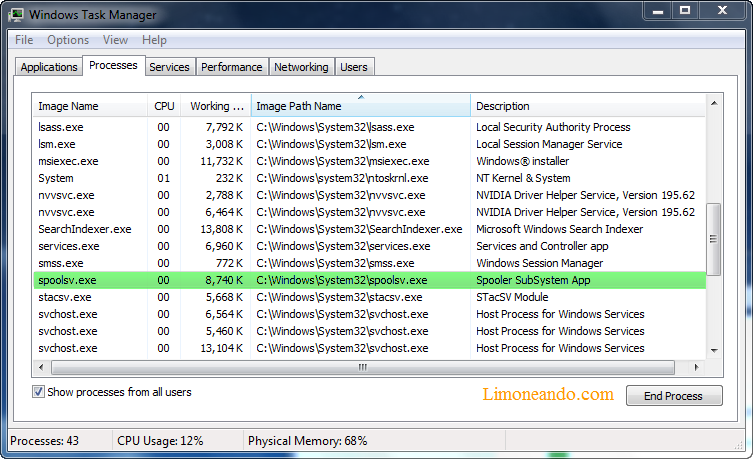The image size is (753, 459).
Task: Click the System CPU value 01
Action: pyautogui.click(x=163, y=178)
